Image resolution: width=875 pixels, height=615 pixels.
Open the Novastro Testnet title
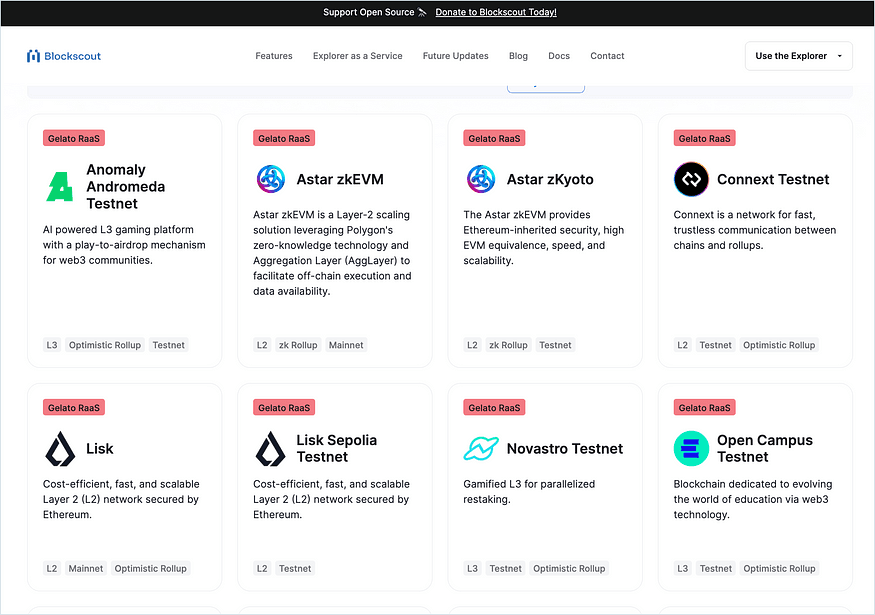tap(565, 449)
